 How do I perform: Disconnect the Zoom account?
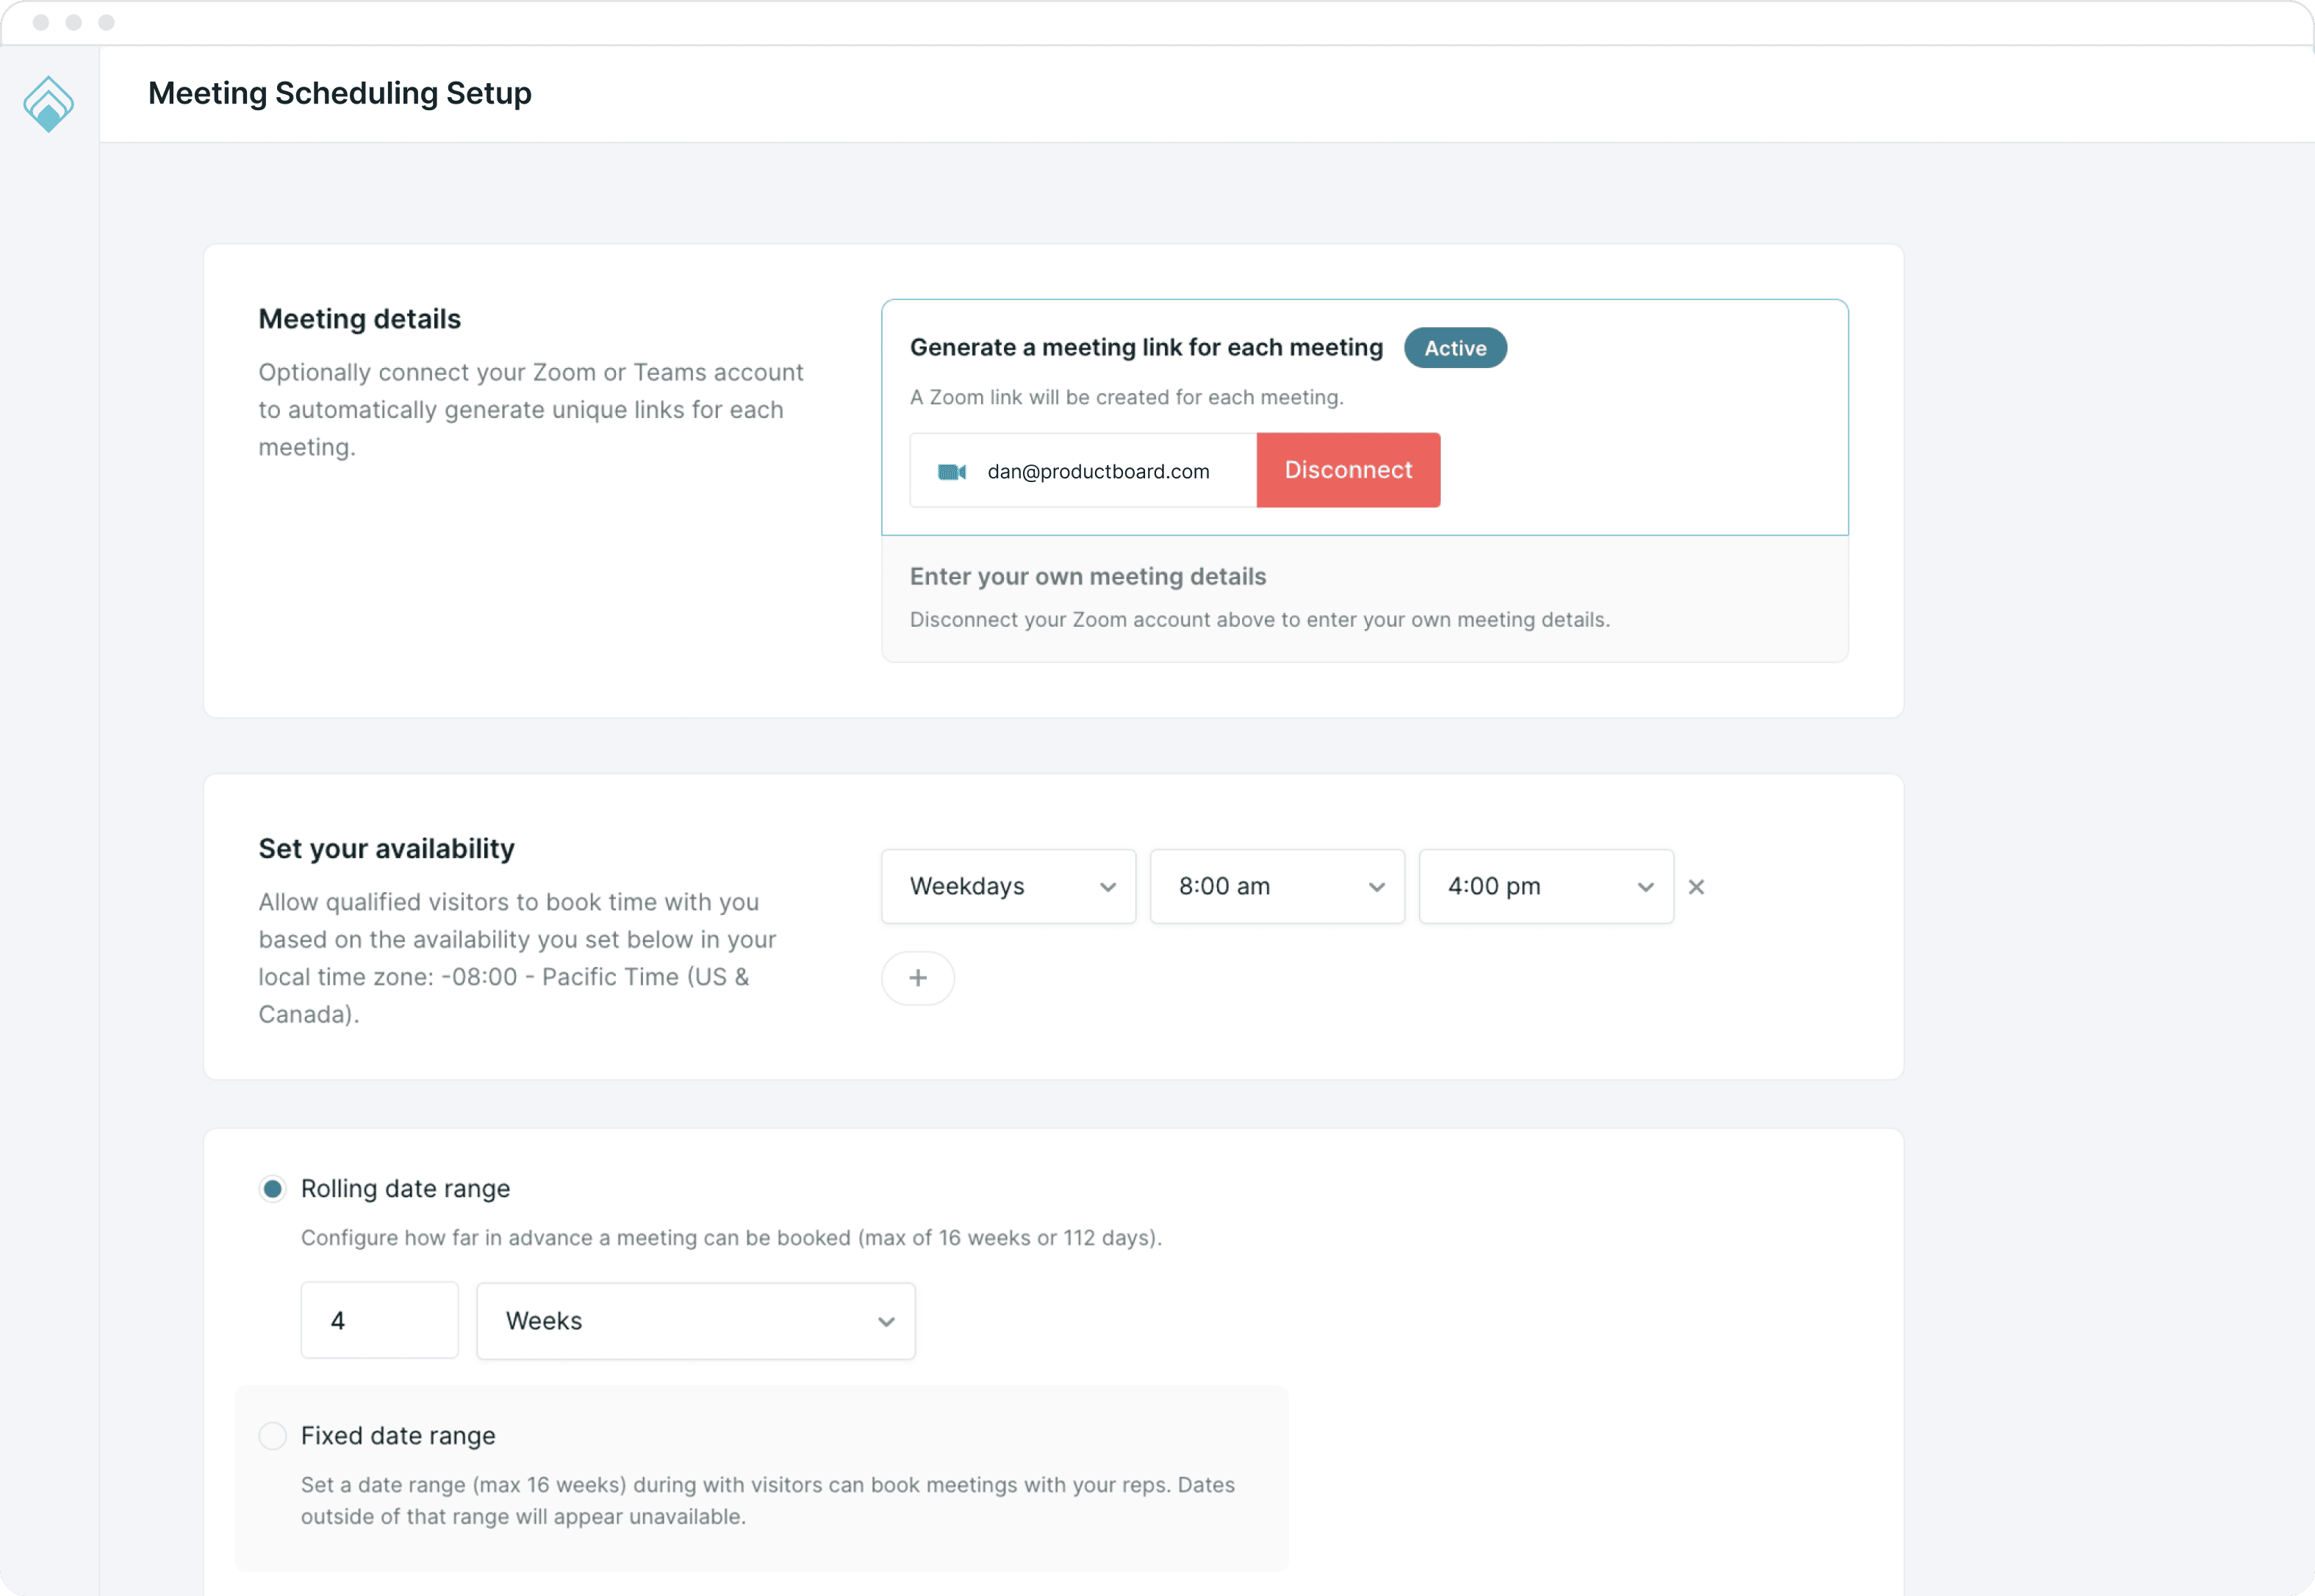pos(1348,470)
